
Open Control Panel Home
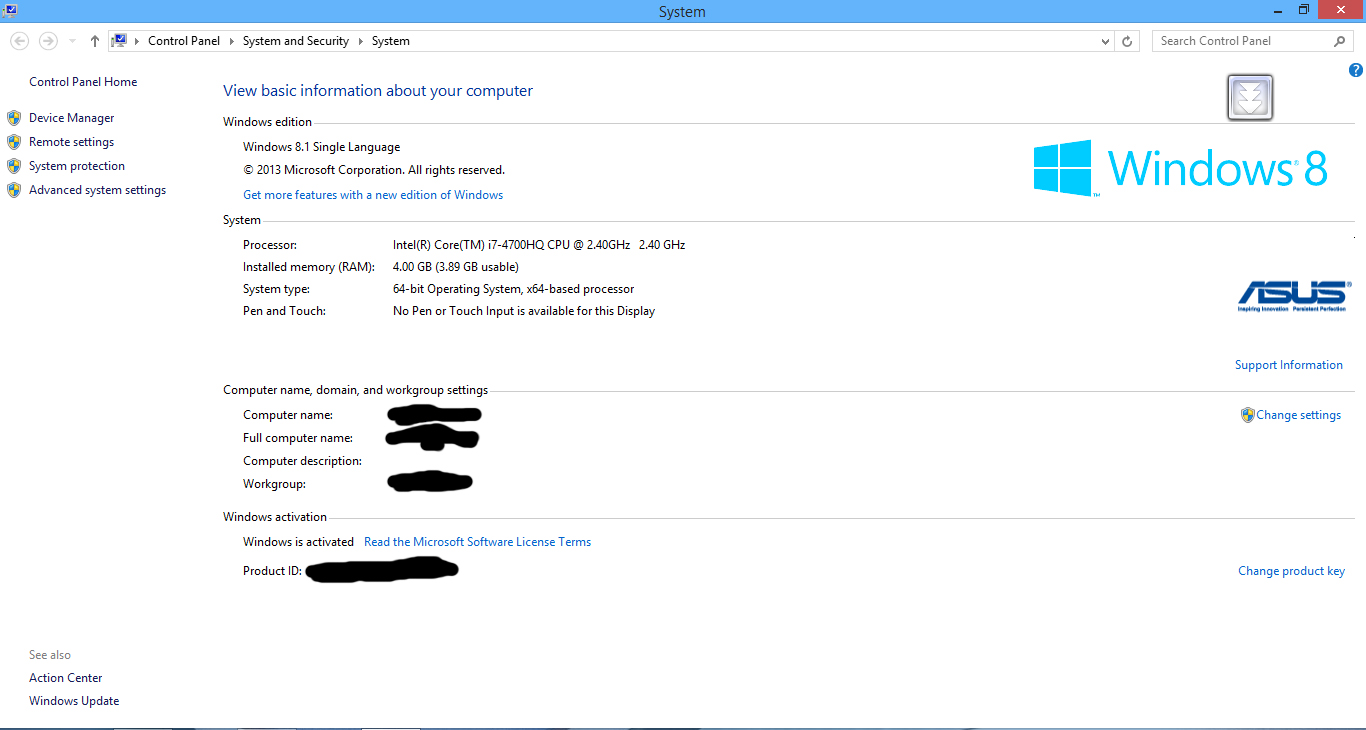pyautogui.click(x=83, y=82)
